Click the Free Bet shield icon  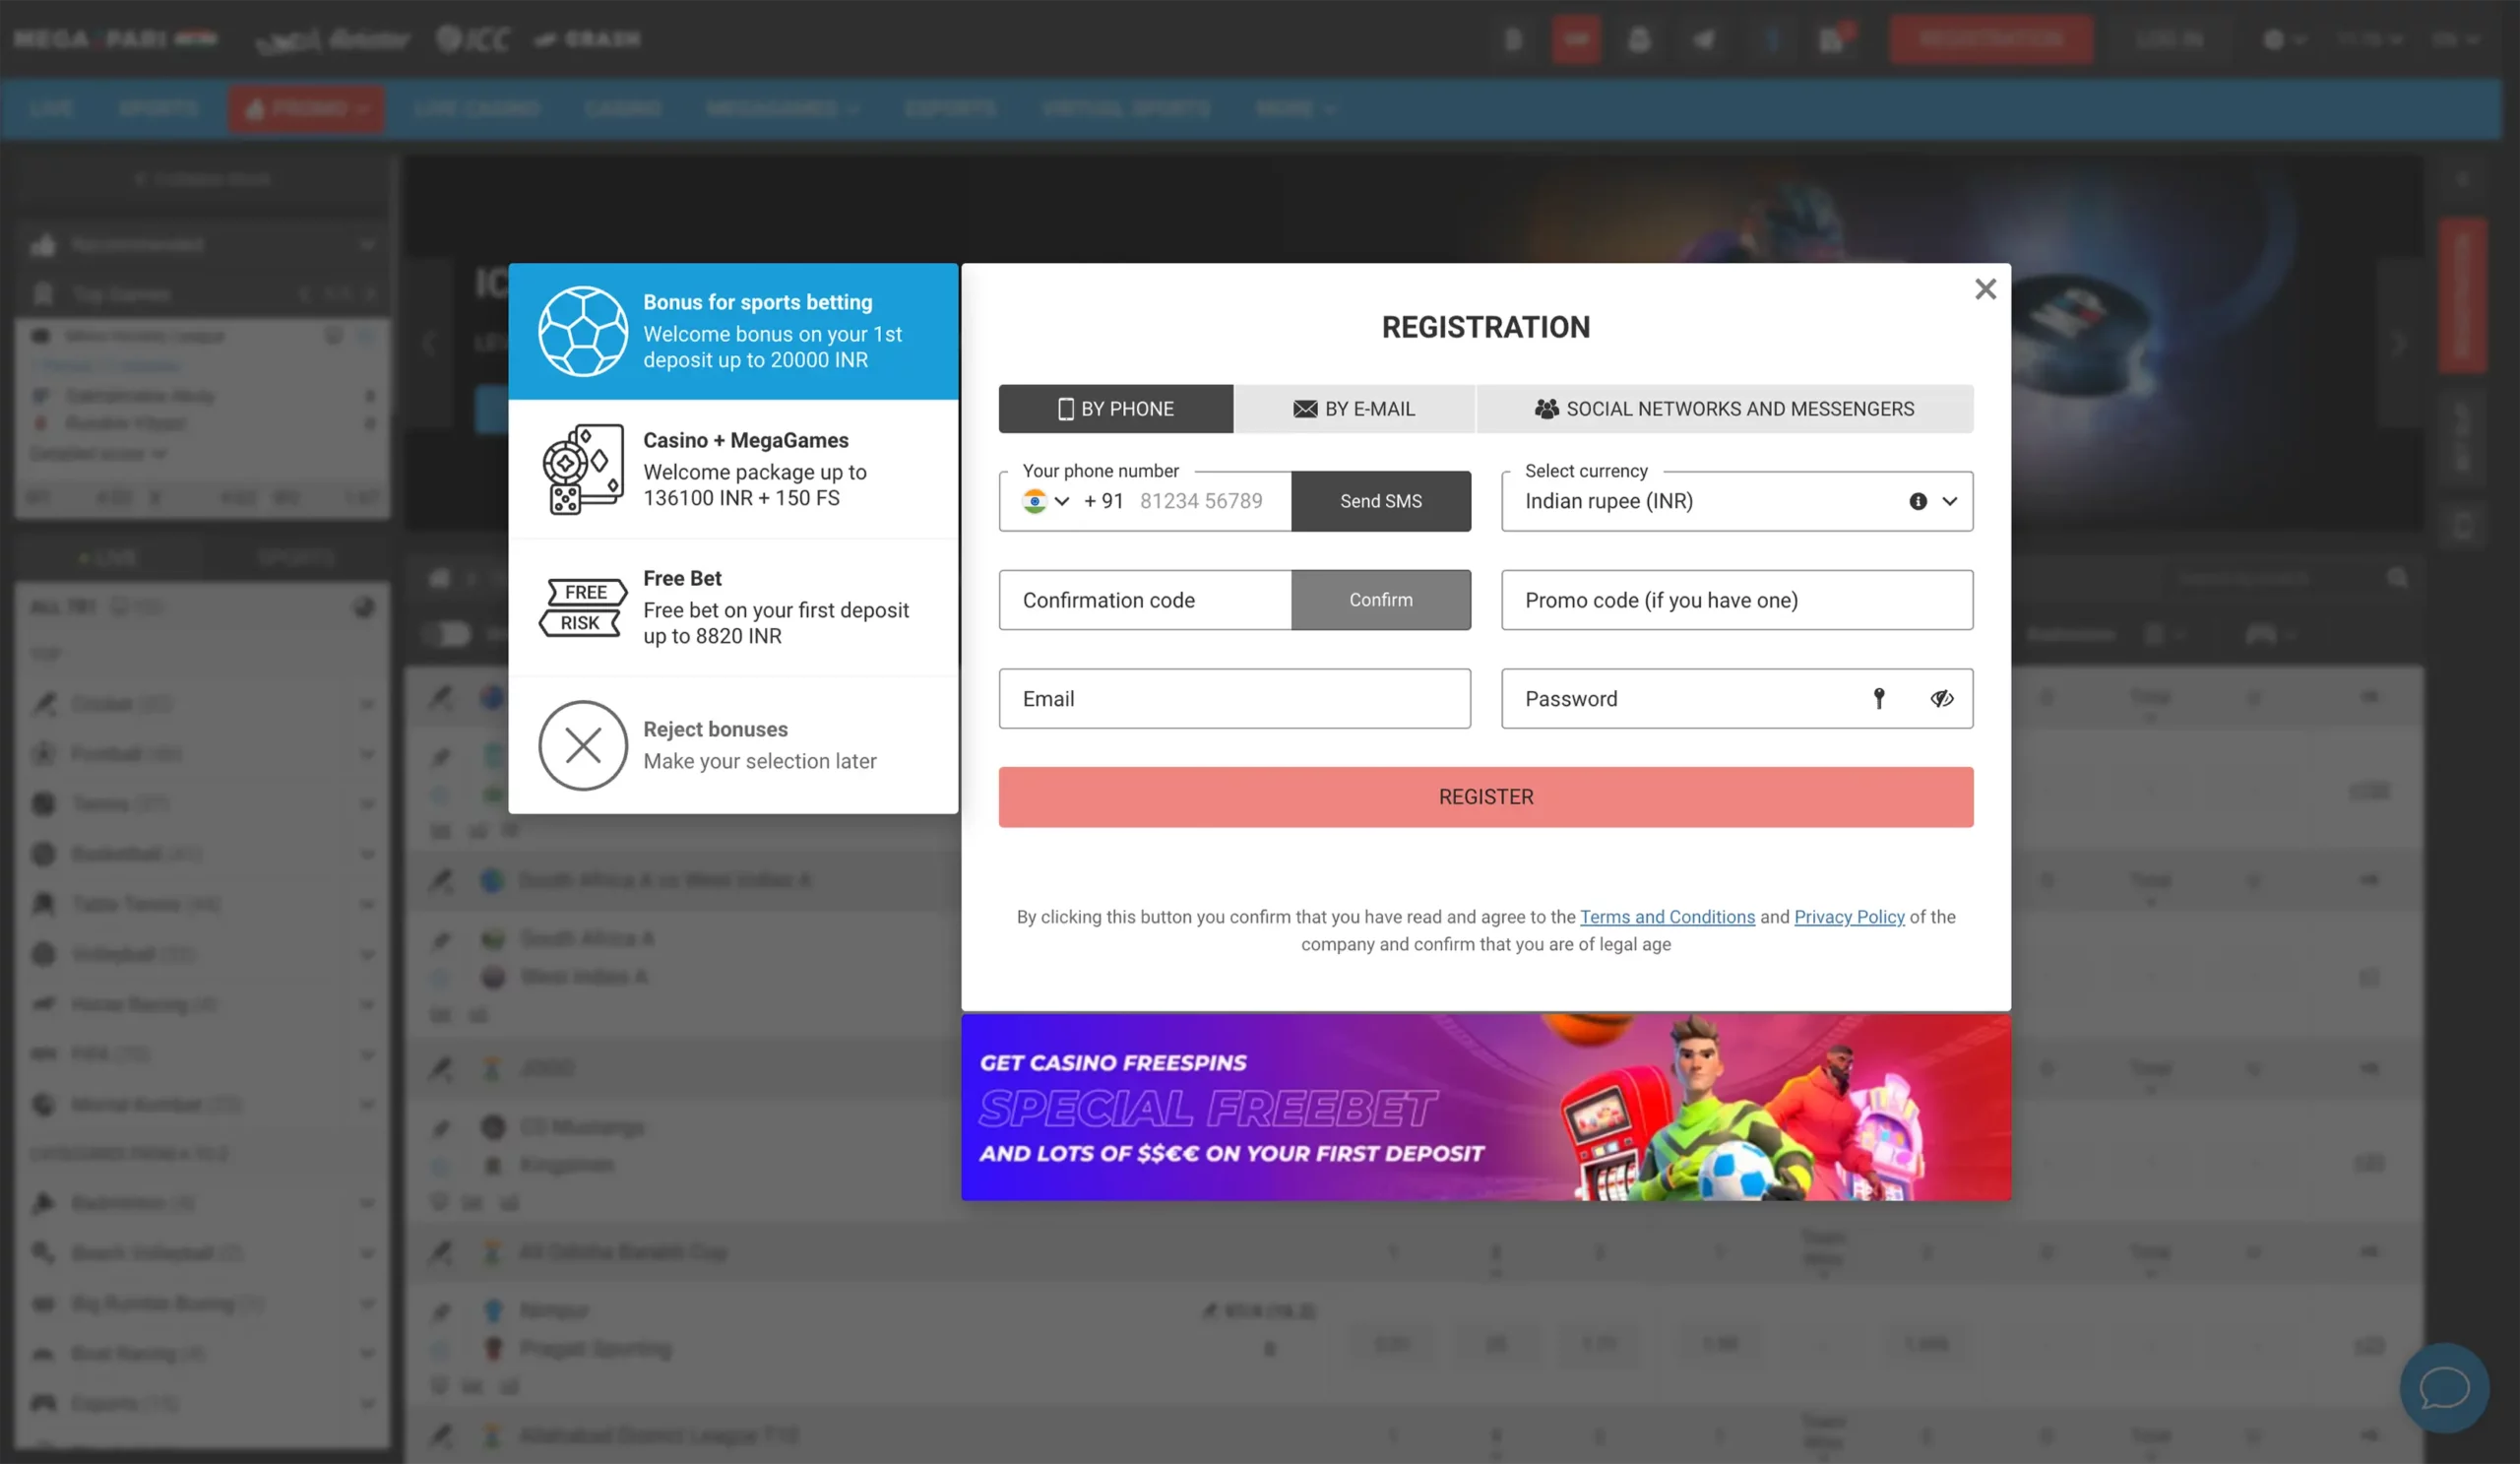(582, 606)
